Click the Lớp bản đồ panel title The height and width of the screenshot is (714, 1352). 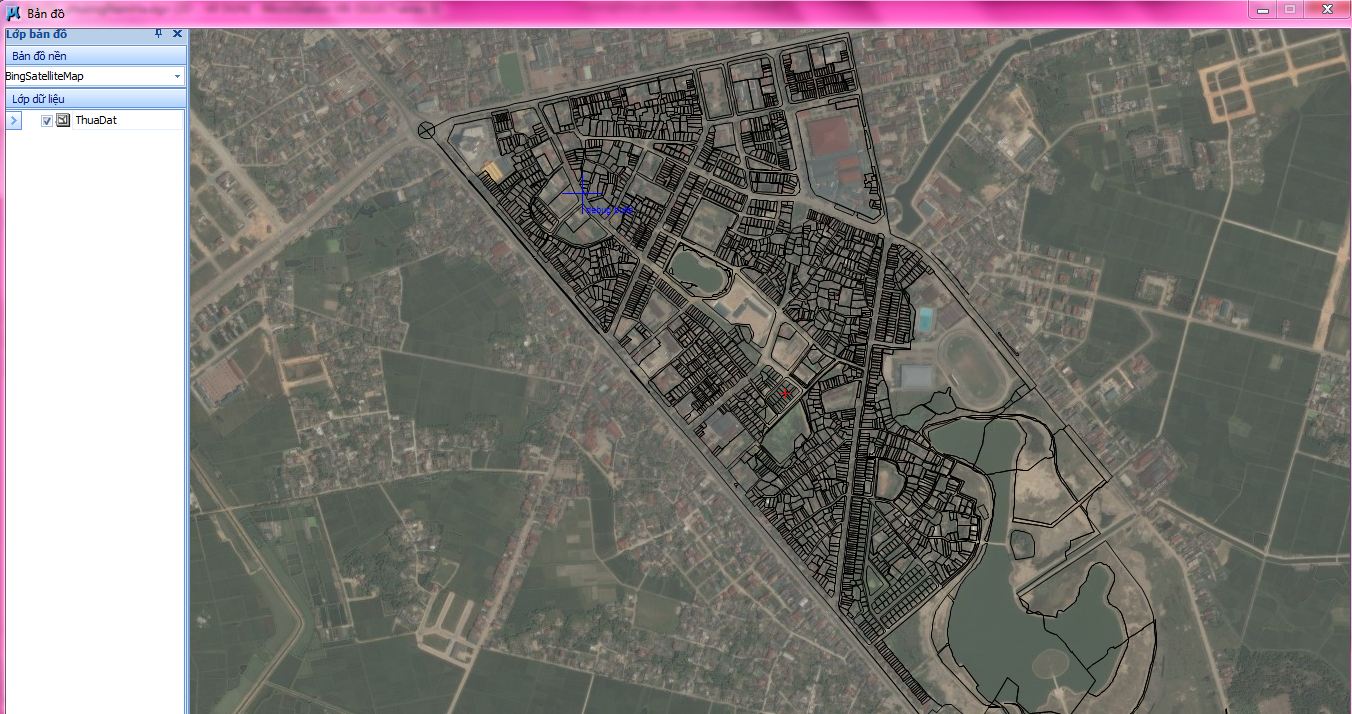[x=37, y=34]
